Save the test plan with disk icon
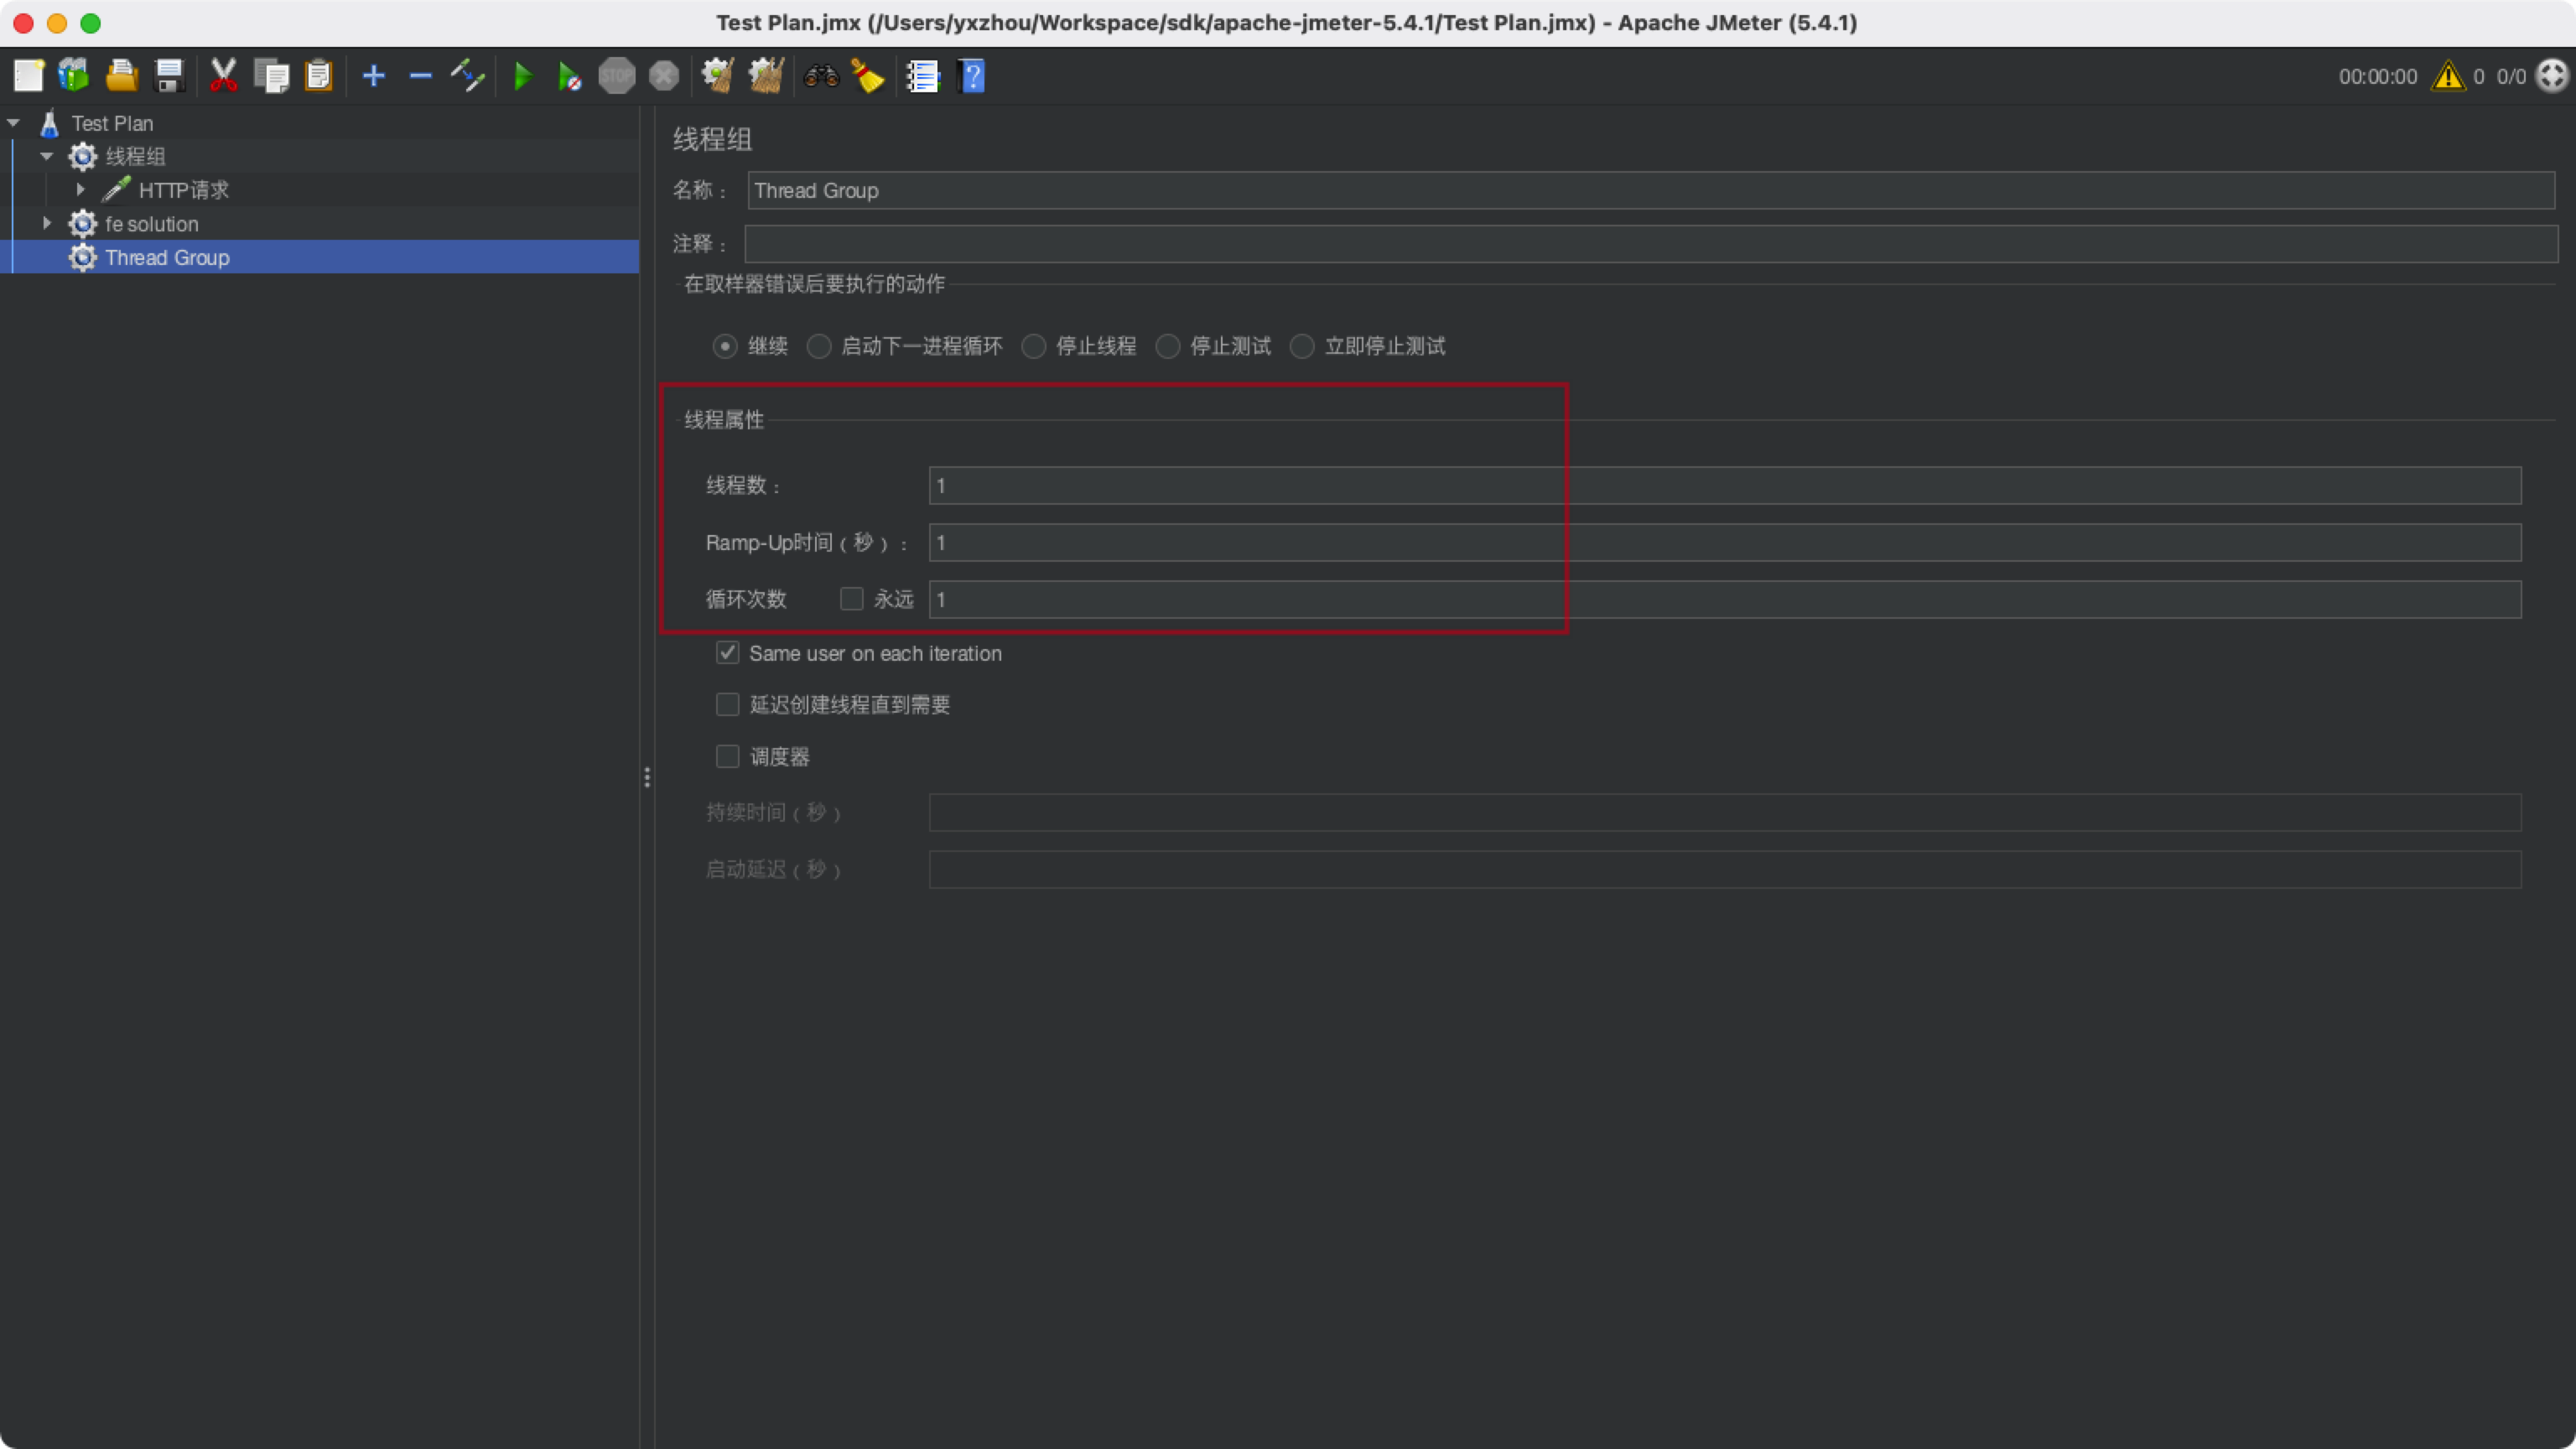 (169, 76)
